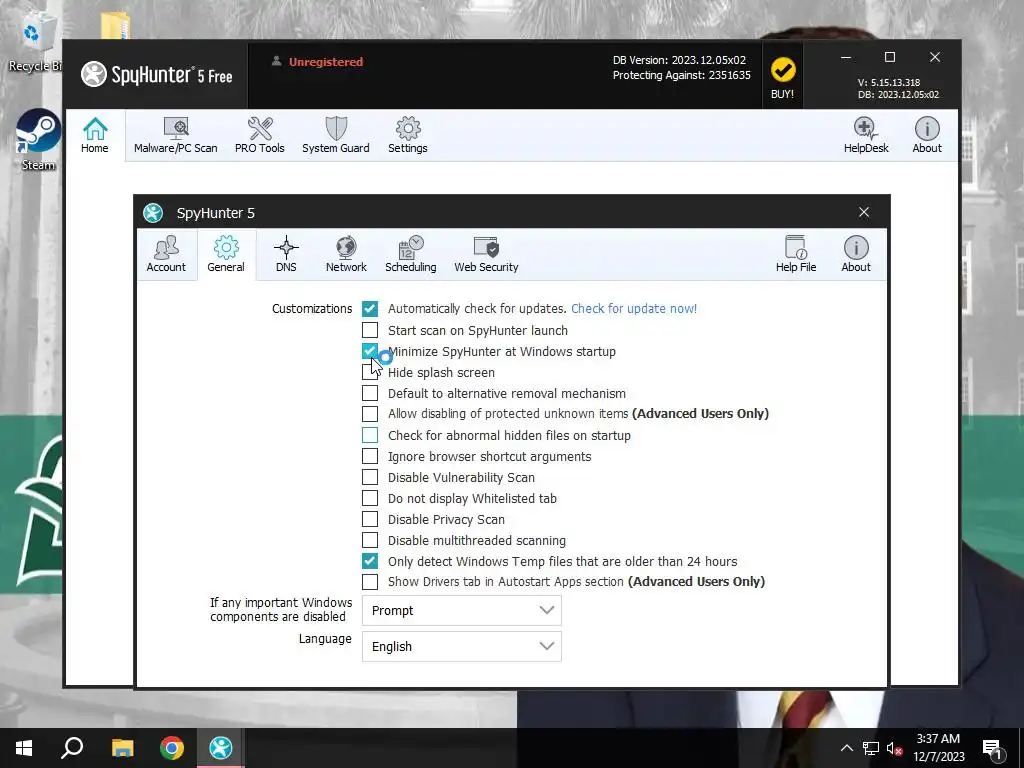Switch to Network settings tab
Image resolution: width=1024 pixels, height=768 pixels.
point(346,254)
